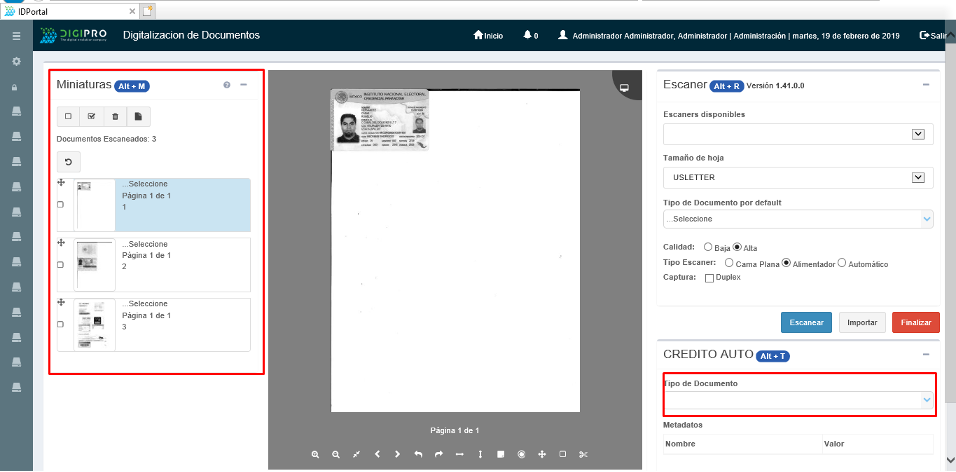Click the scissors crop tool
Image resolution: width=956 pixels, height=472 pixels.
[x=583, y=454]
